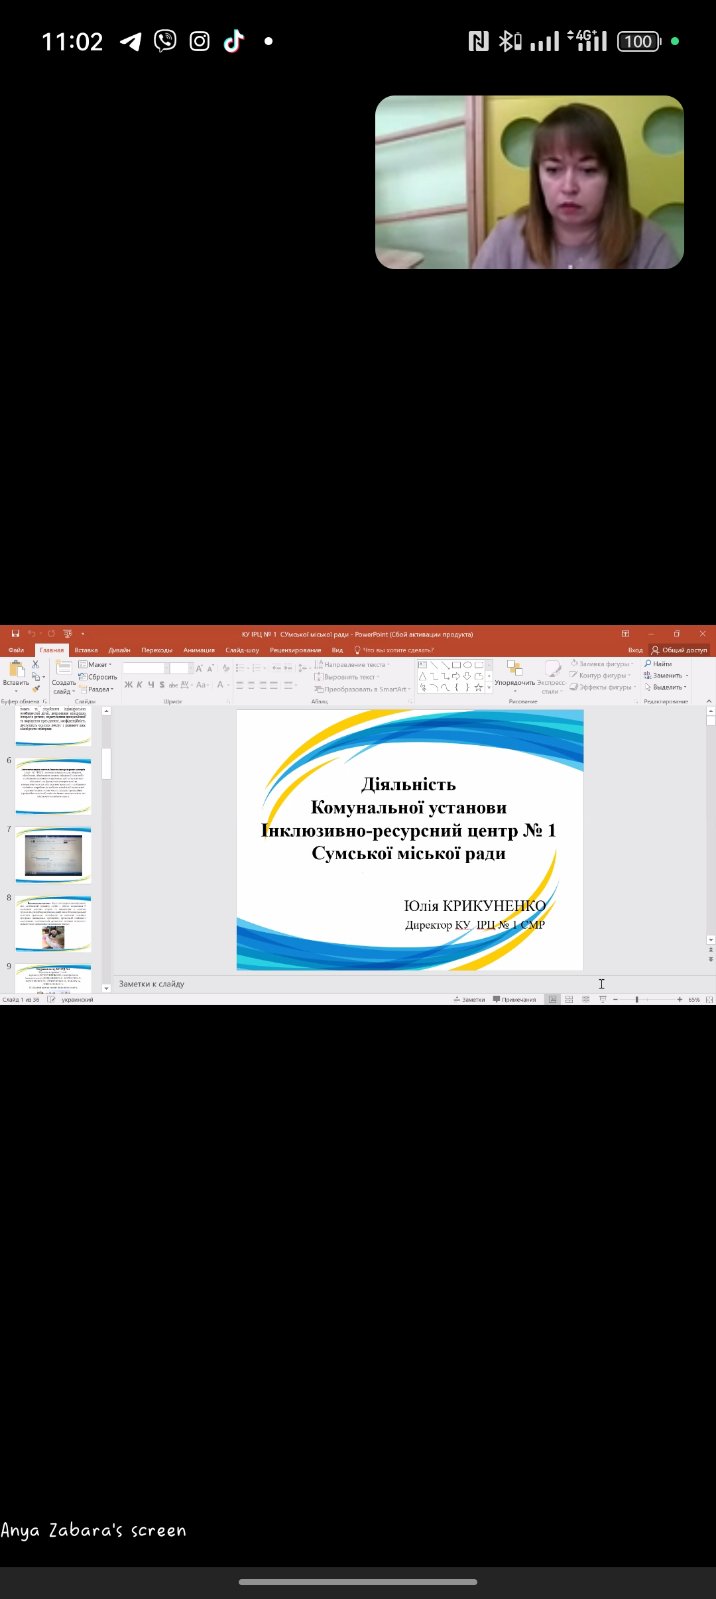Open the Insert (Вставка) ribbon tab

(86, 650)
